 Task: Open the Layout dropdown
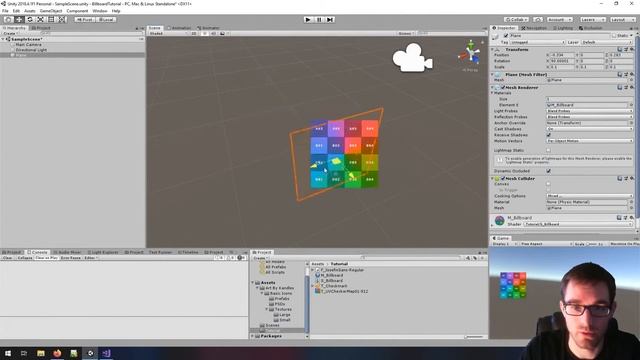pyautogui.click(x=622, y=19)
